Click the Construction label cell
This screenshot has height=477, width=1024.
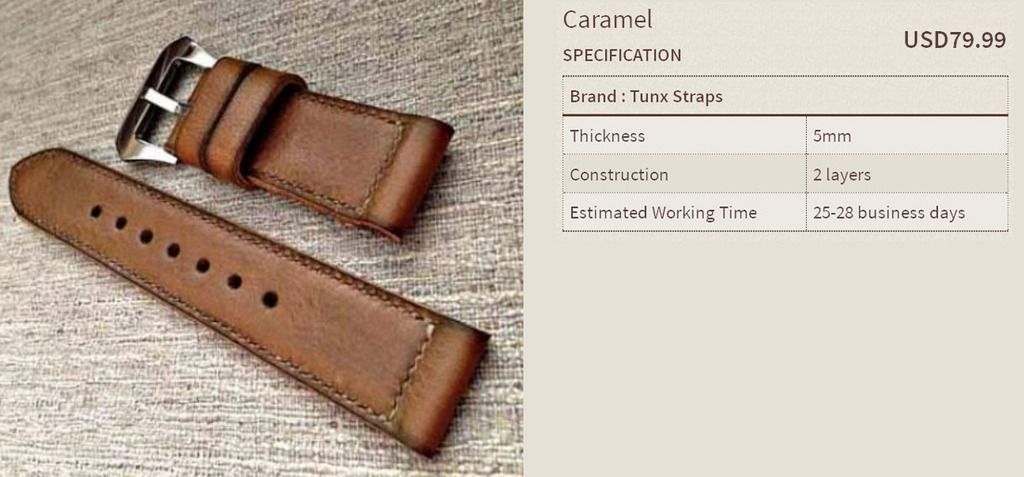pos(684,174)
